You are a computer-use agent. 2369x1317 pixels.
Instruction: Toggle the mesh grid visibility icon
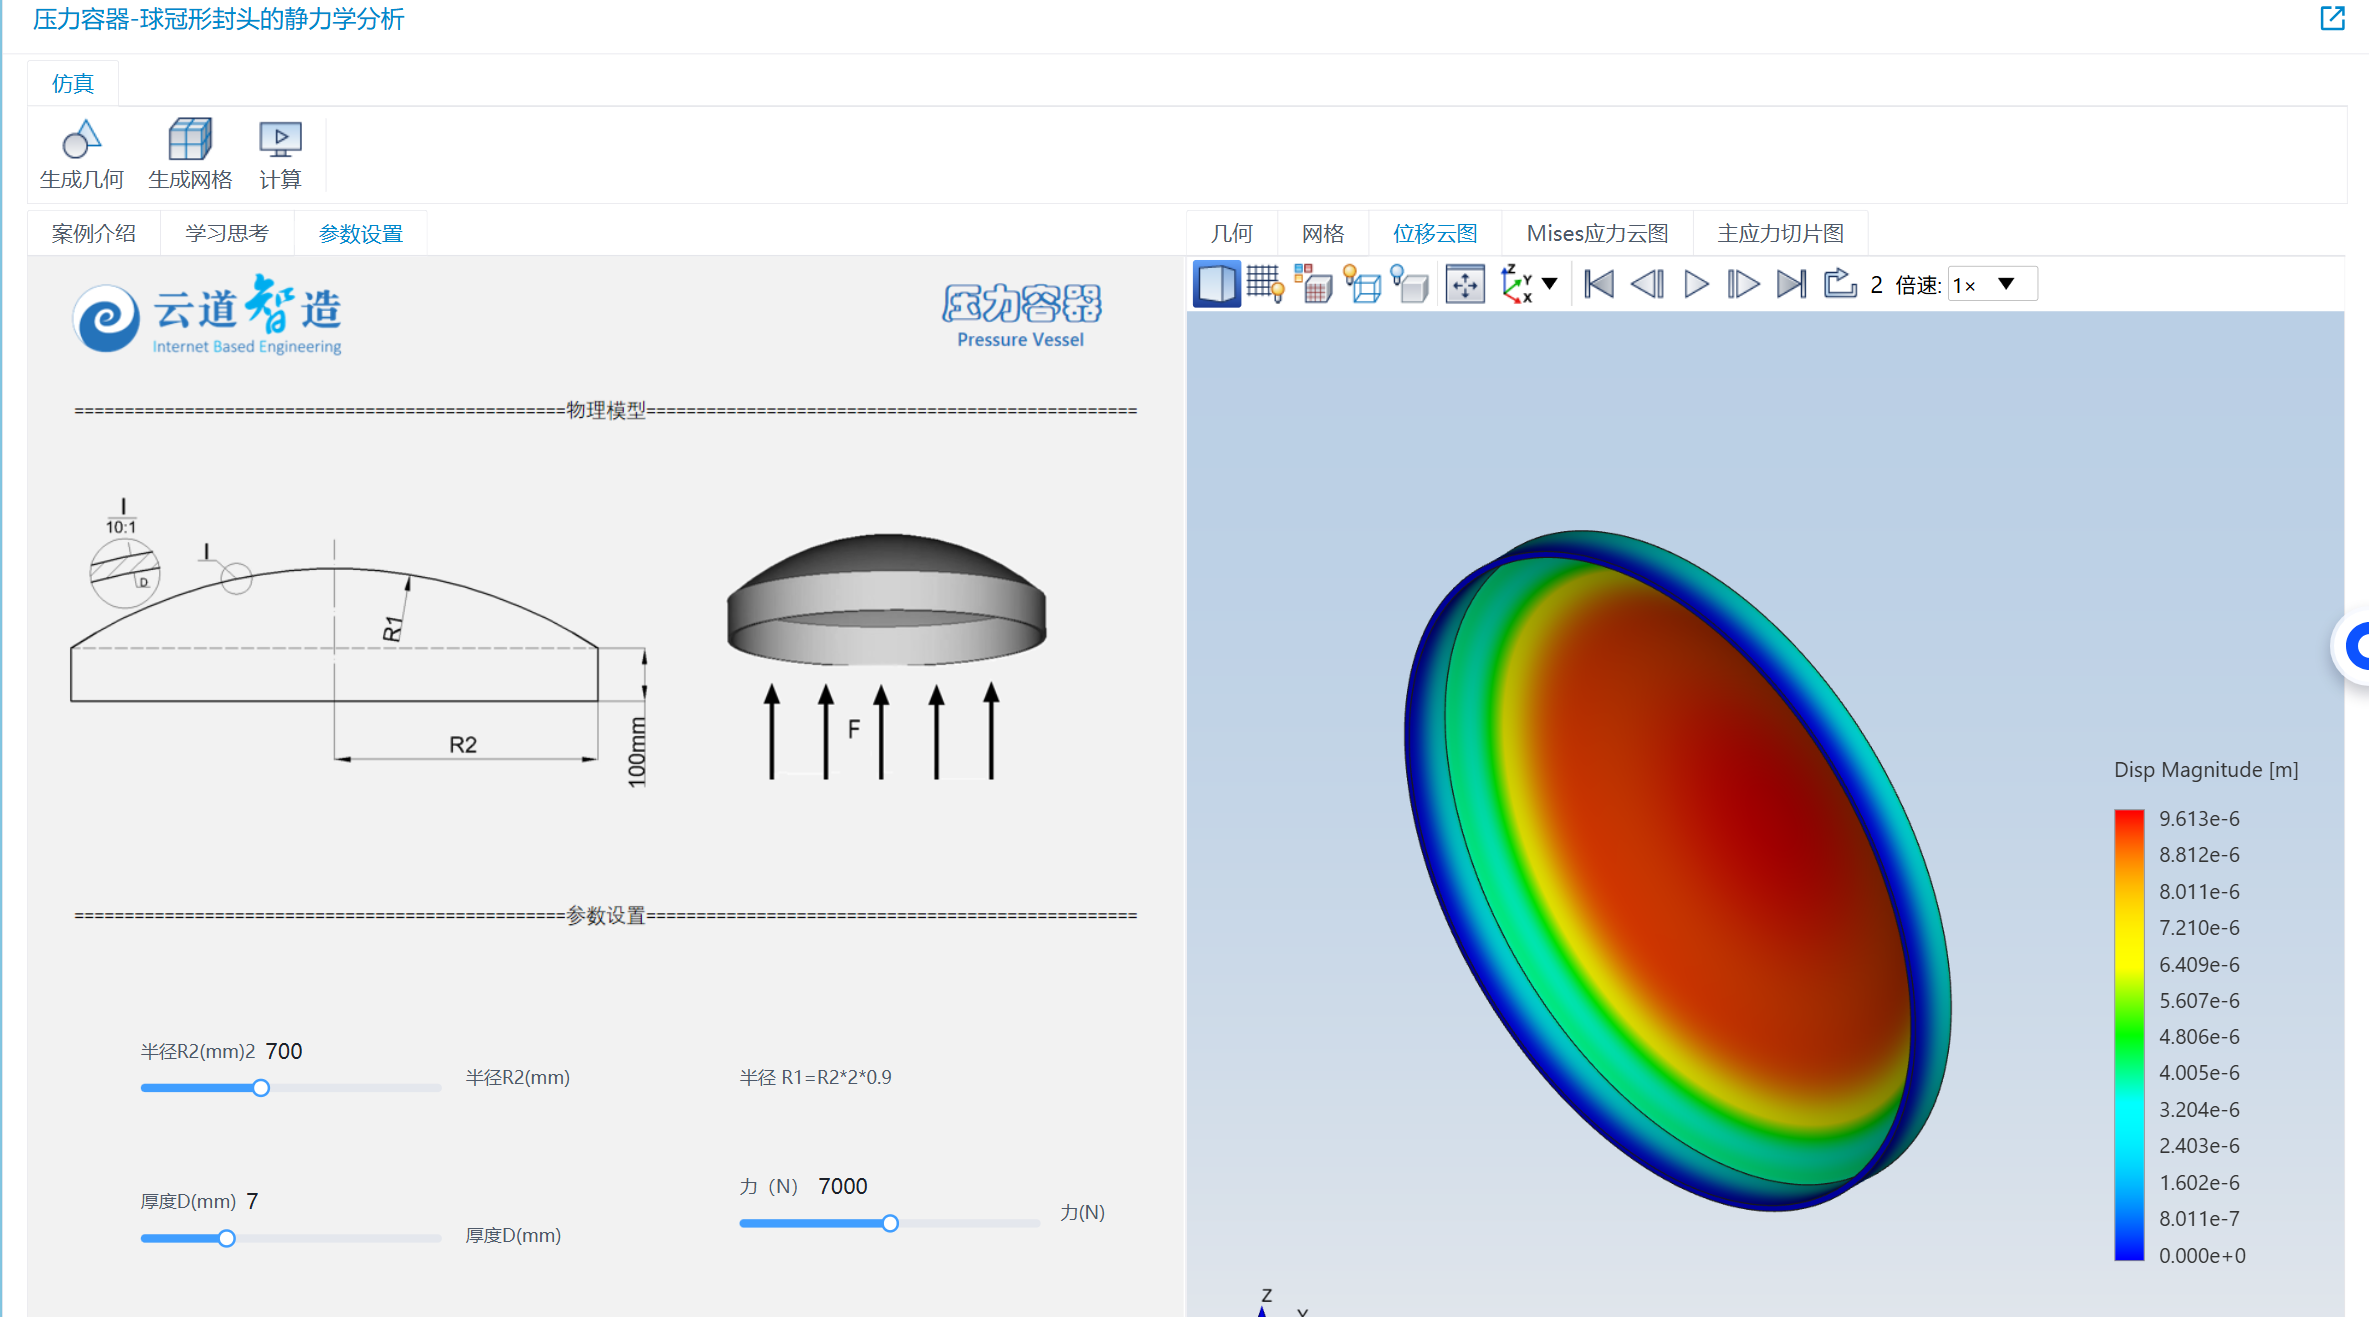[1265, 285]
